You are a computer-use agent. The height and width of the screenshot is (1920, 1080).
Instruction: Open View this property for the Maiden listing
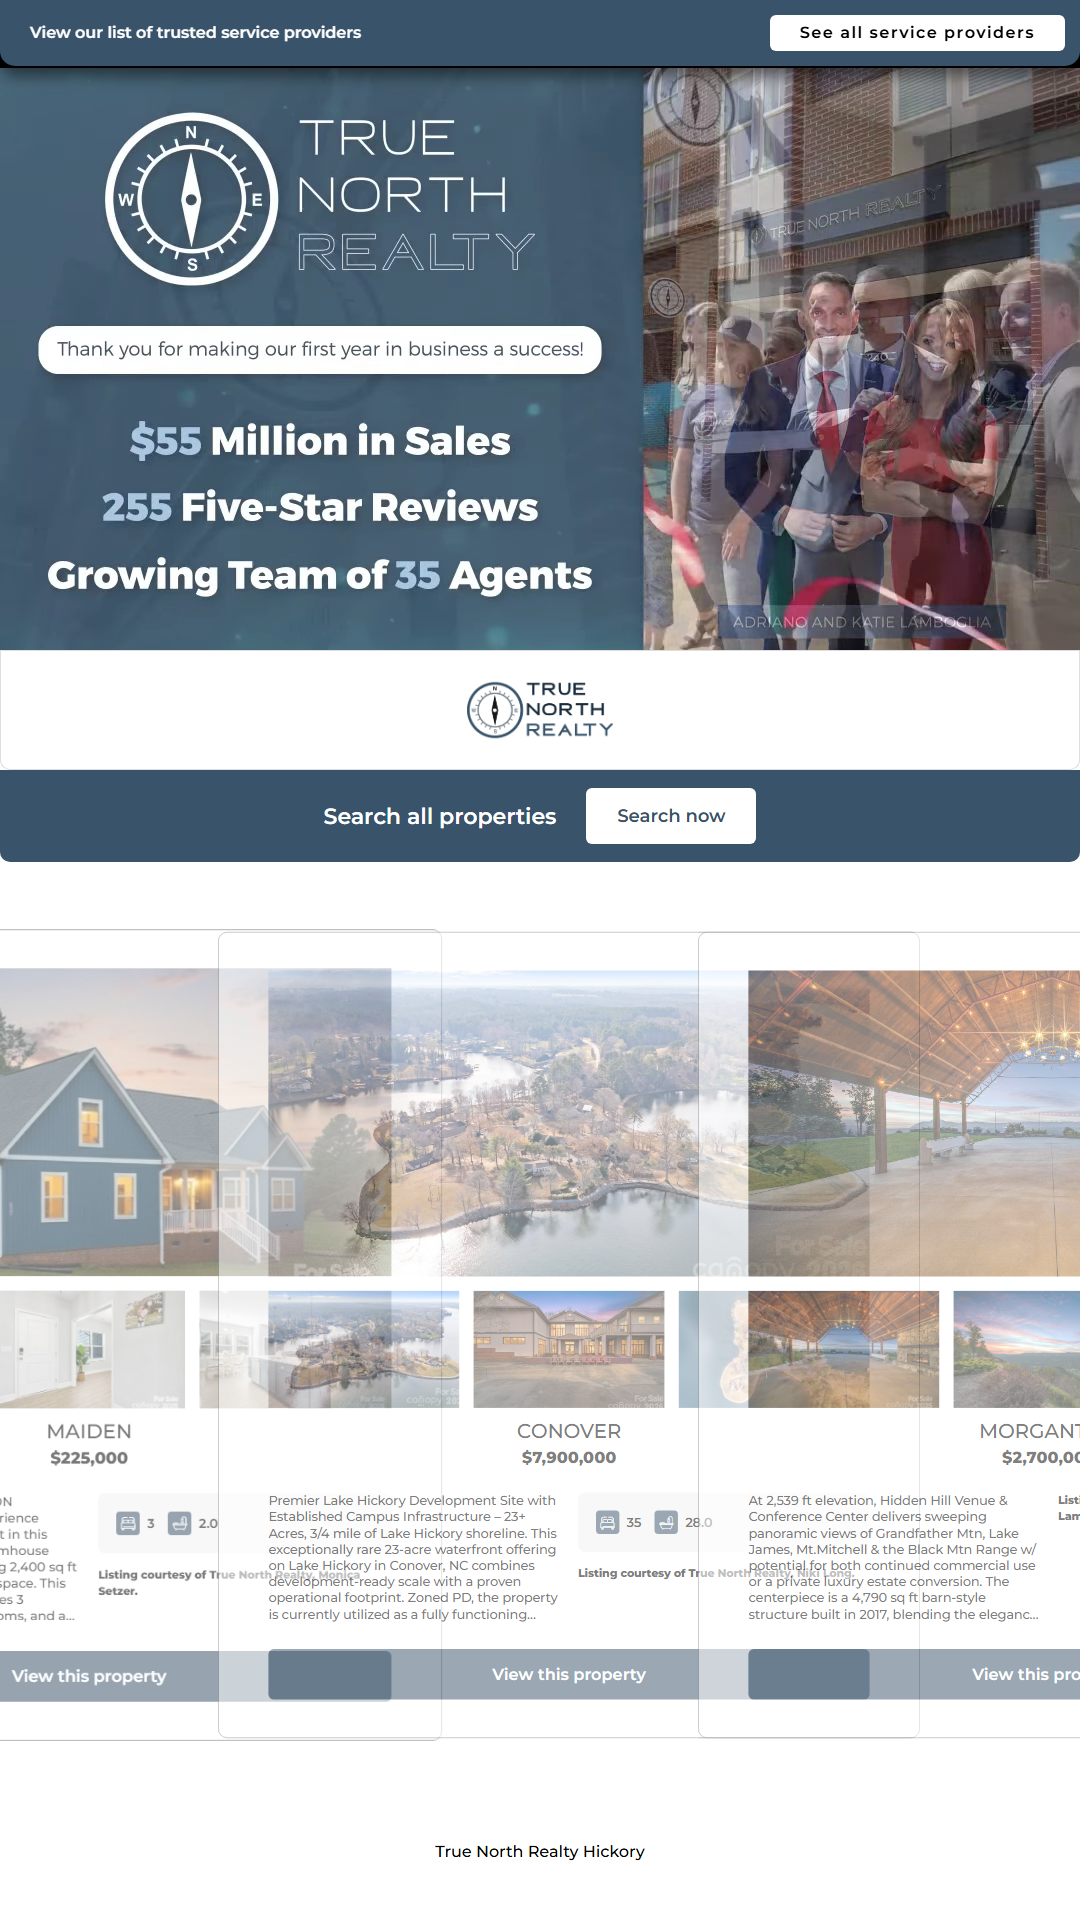click(x=90, y=1676)
